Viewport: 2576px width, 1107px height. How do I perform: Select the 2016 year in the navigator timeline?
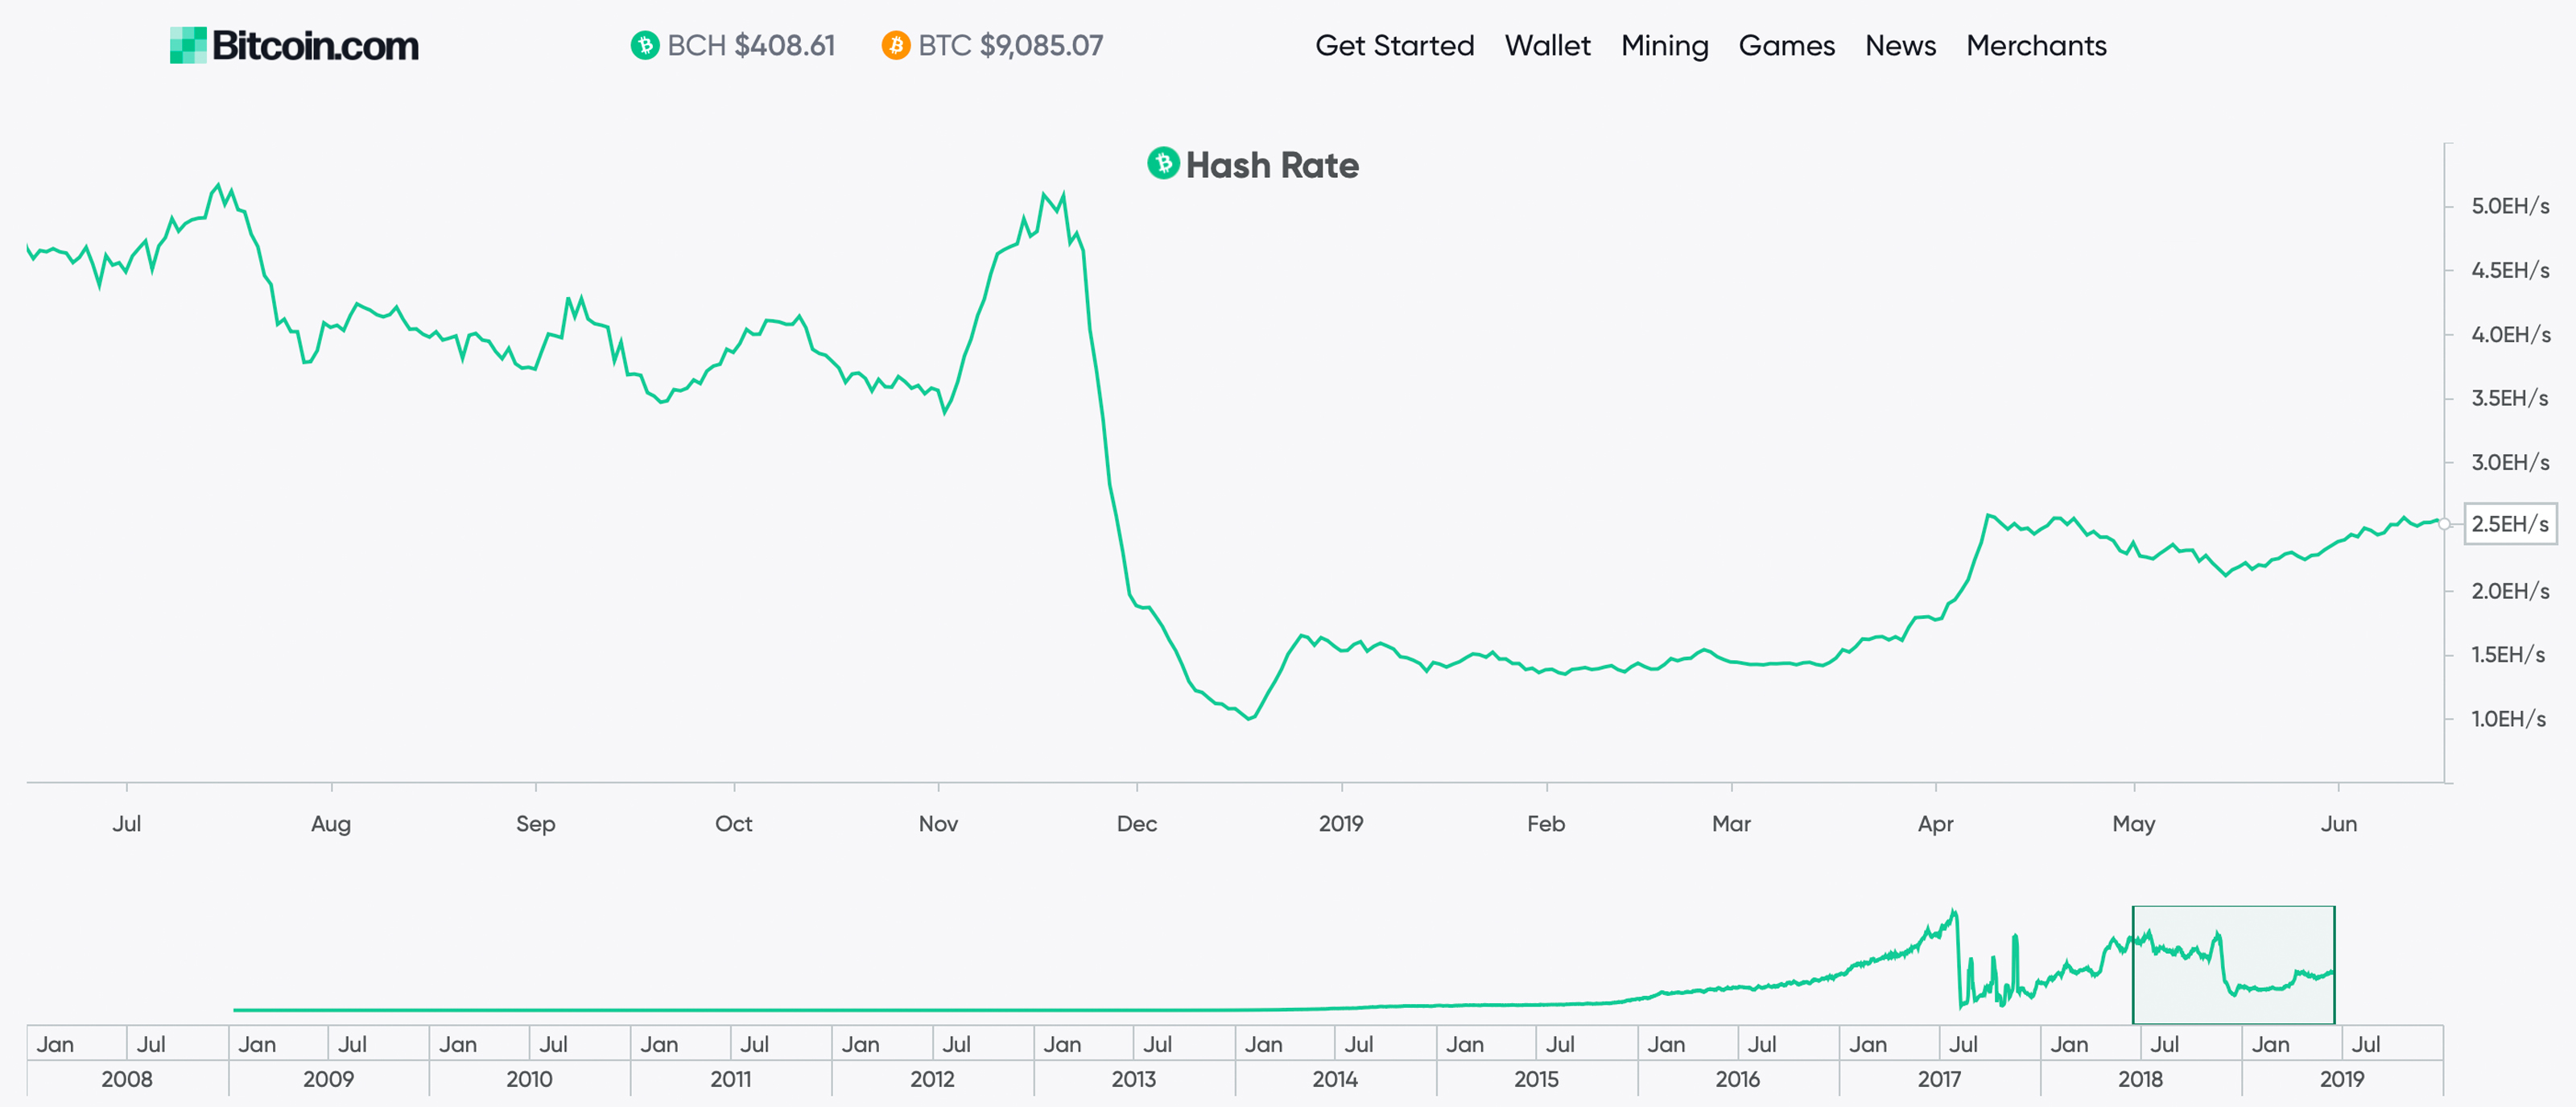point(1738,1079)
